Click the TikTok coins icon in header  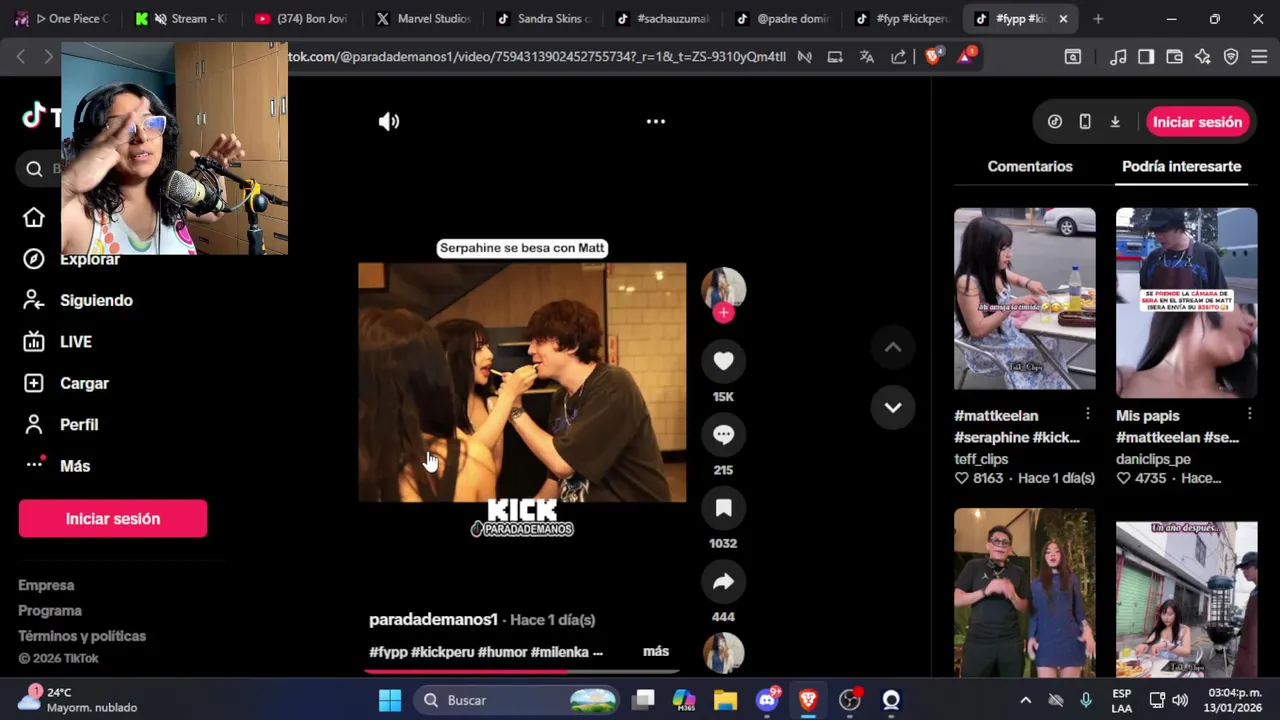pos(1055,122)
